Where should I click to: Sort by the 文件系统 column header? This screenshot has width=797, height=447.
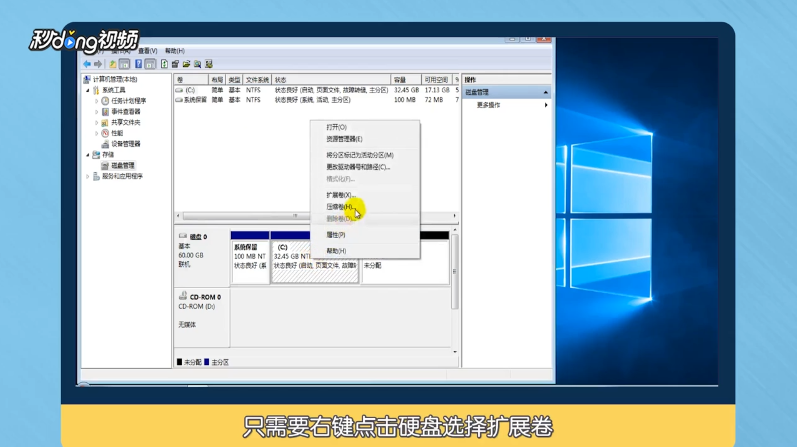click(257, 80)
